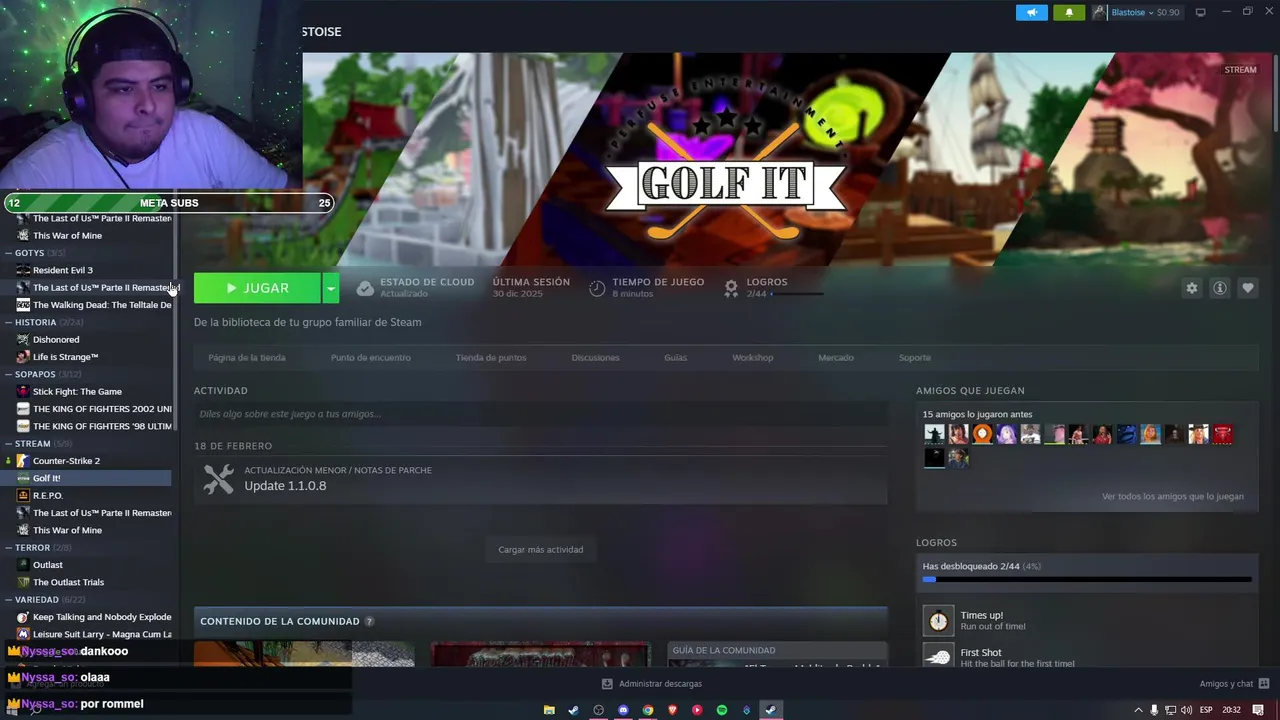1280x720 pixels.
Task: Click the community content help icon
Action: tap(369, 621)
